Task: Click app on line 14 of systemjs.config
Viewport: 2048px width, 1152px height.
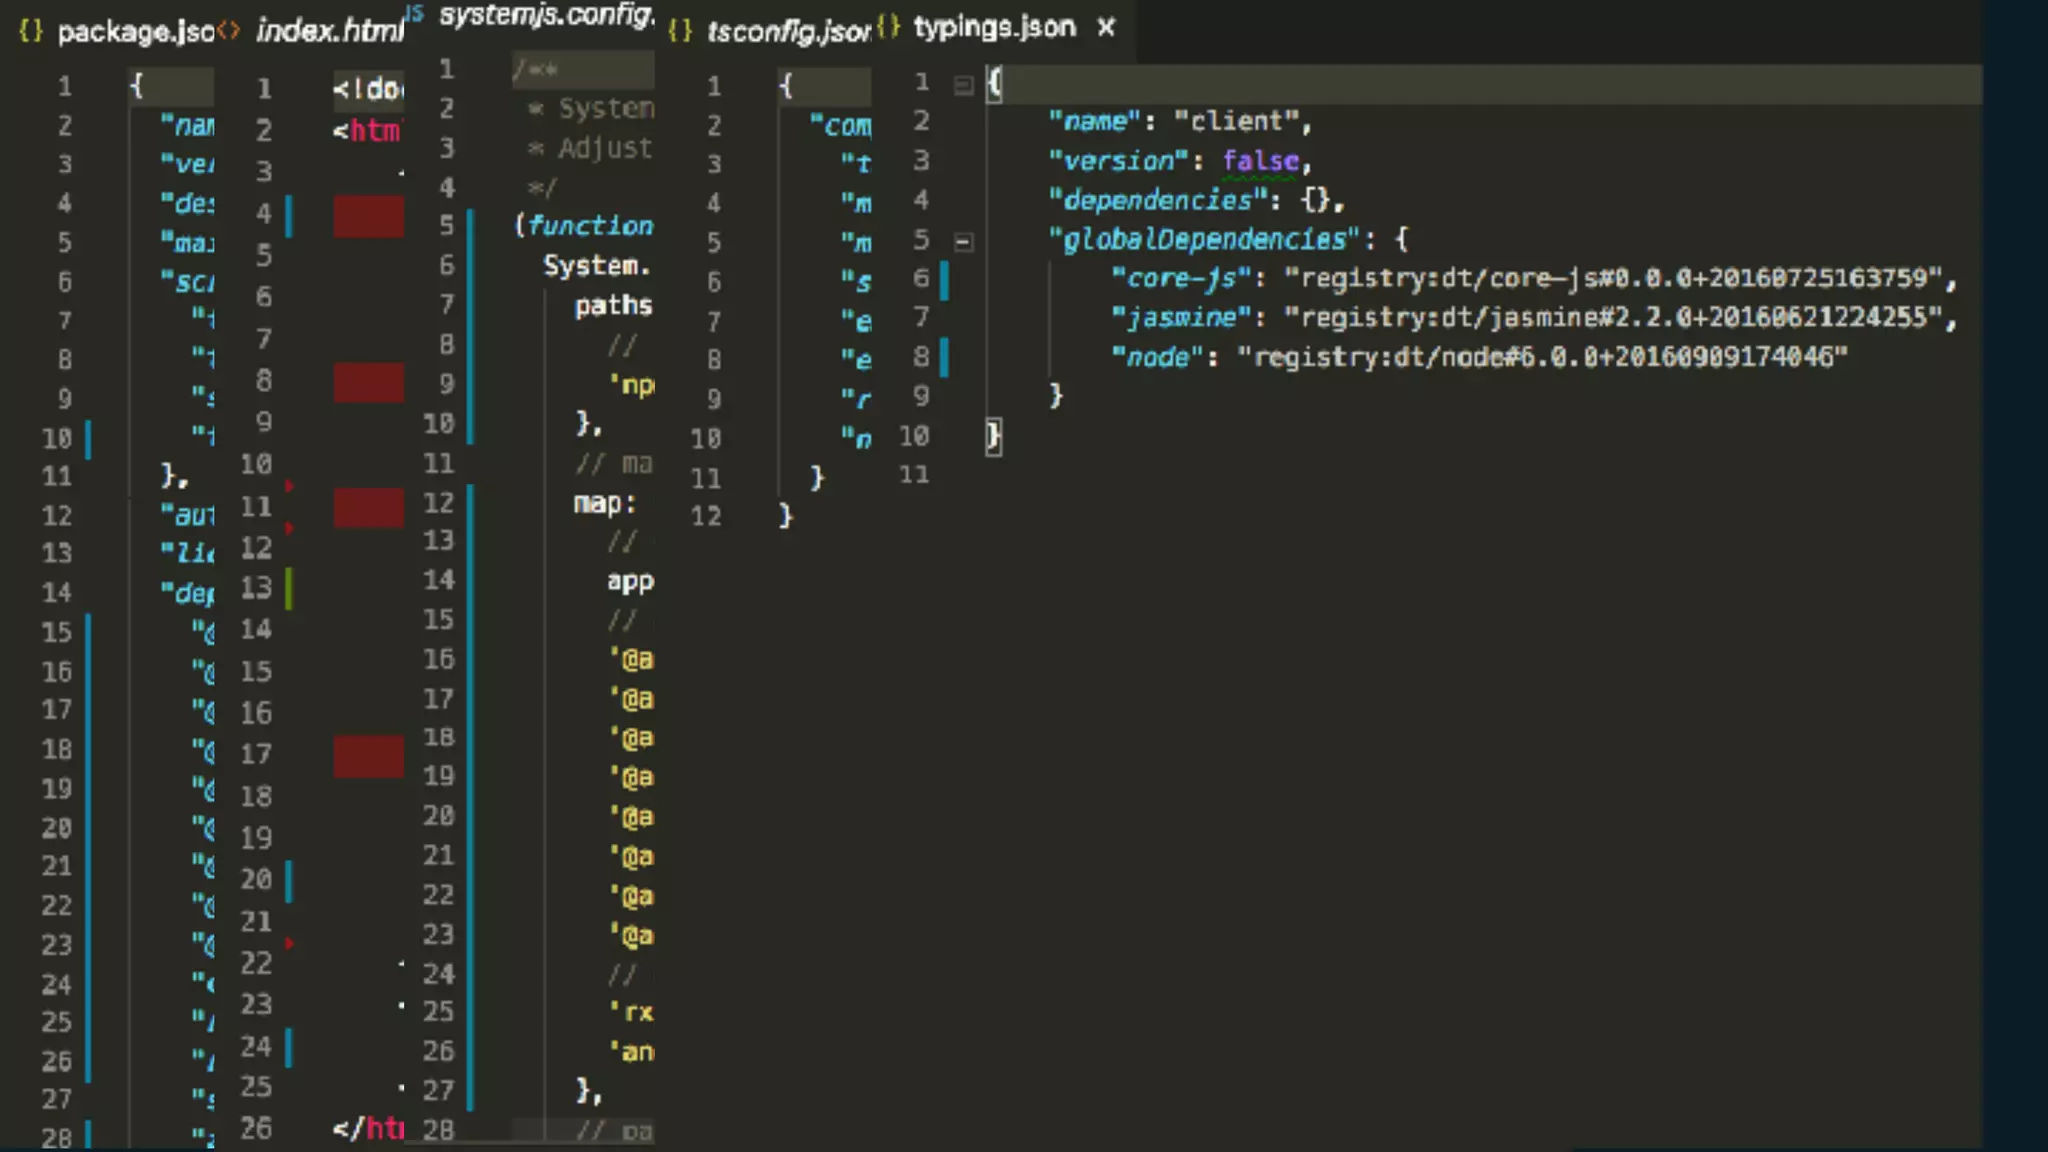Action: coord(630,581)
